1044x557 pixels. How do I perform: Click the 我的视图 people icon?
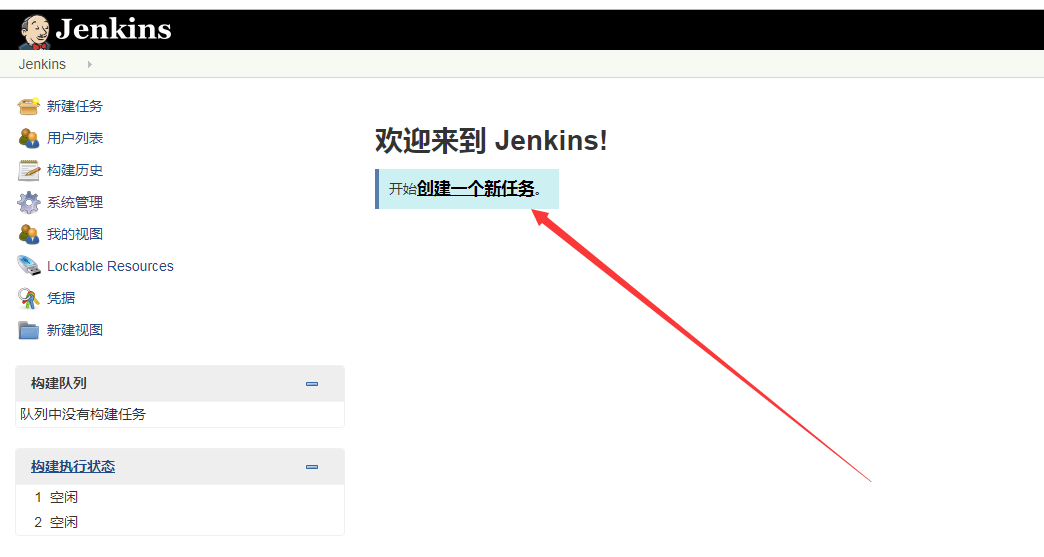coord(29,234)
